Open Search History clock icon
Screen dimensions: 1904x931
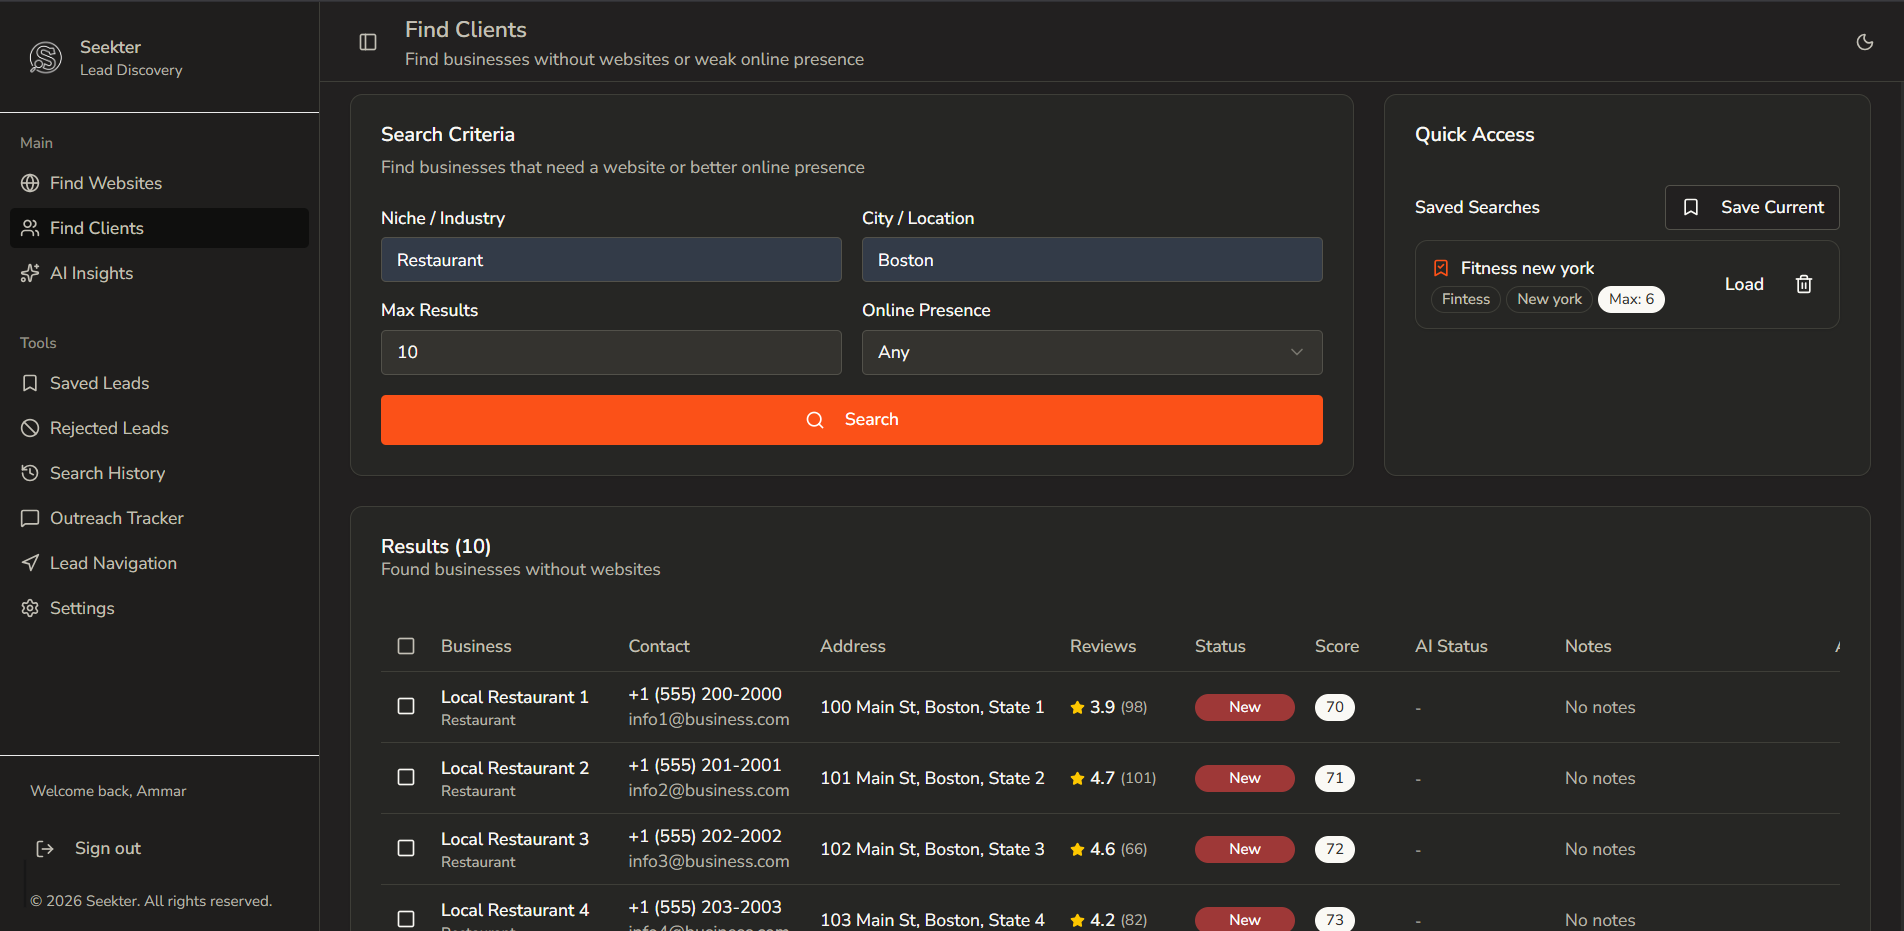click(30, 472)
